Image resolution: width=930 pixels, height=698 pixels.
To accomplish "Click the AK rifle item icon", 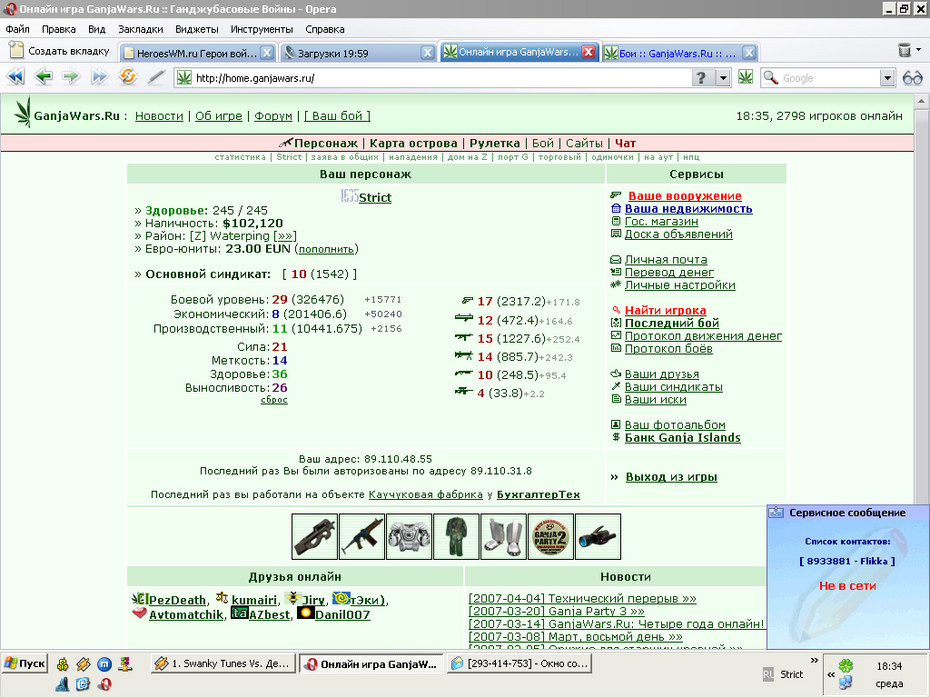I will point(362,537).
